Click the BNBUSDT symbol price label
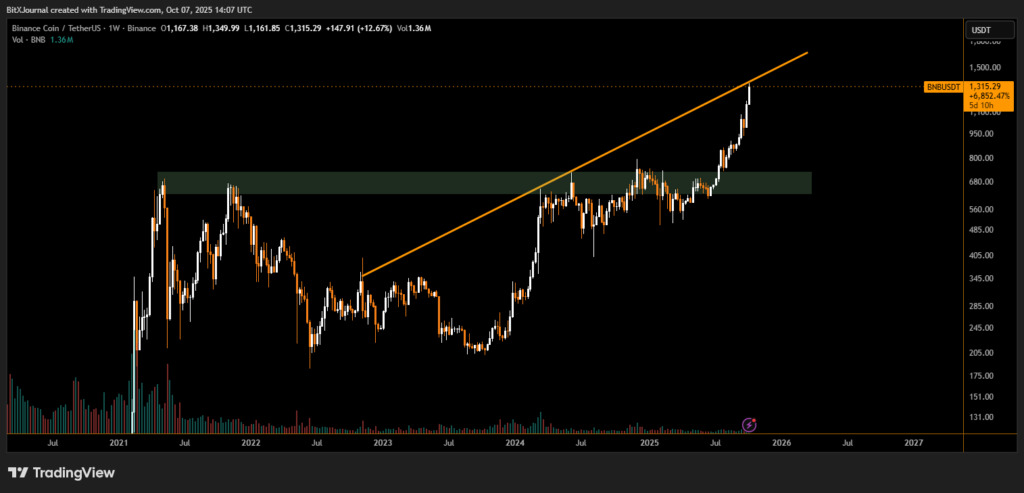The width and height of the screenshot is (1024, 493). [x=943, y=87]
